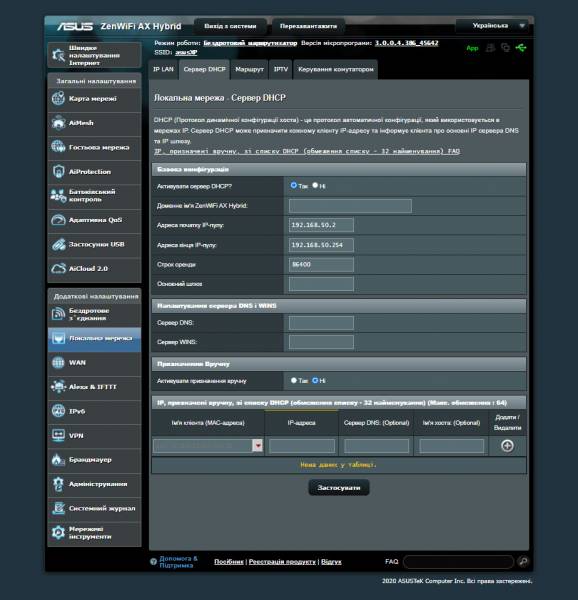Click the Вихід з системи logout button
Screen dimensions: 578x600
(x=230, y=26)
